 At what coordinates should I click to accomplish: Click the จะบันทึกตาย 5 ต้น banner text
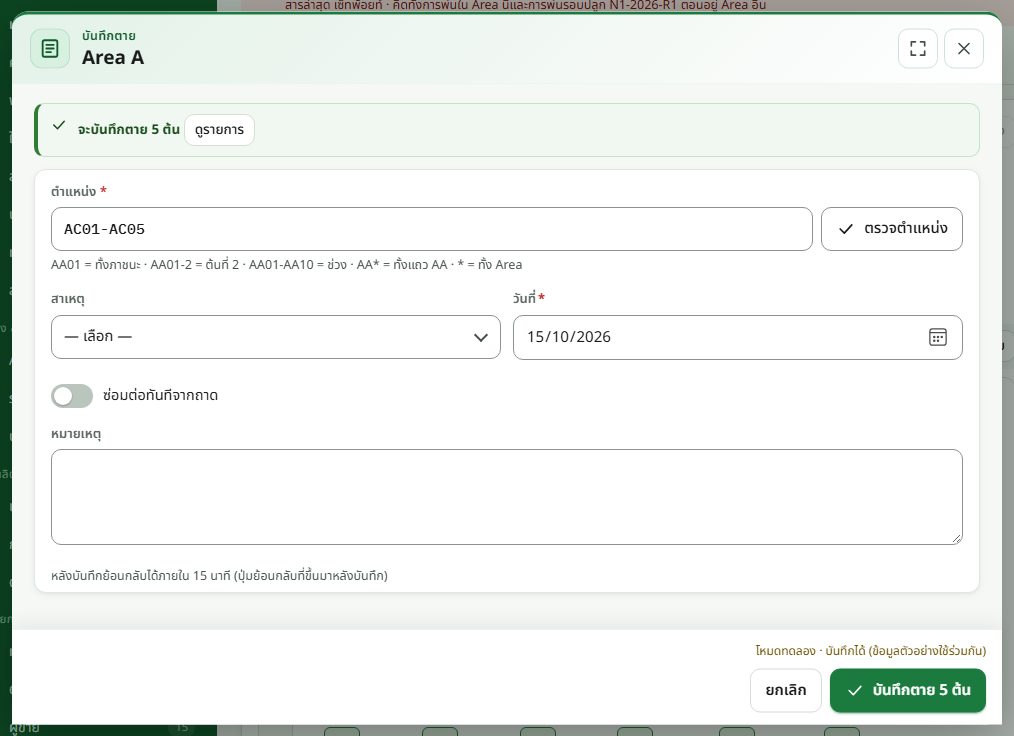(129, 129)
